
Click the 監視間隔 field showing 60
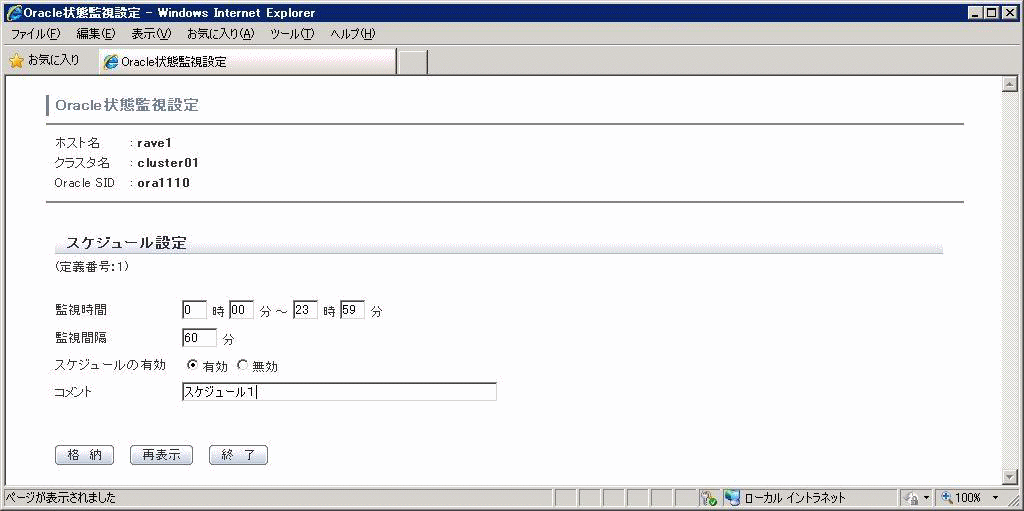[x=199, y=338]
